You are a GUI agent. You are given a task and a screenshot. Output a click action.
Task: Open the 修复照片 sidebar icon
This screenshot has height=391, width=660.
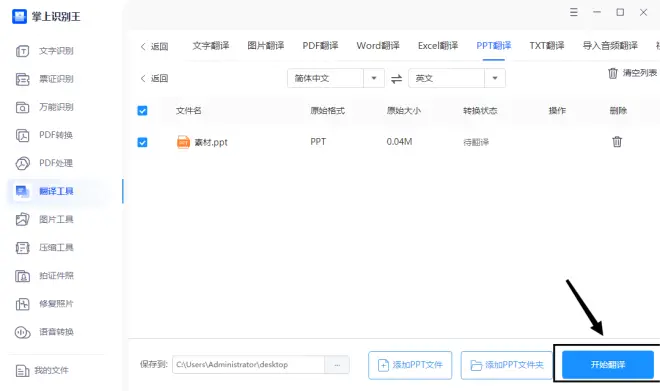22,304
